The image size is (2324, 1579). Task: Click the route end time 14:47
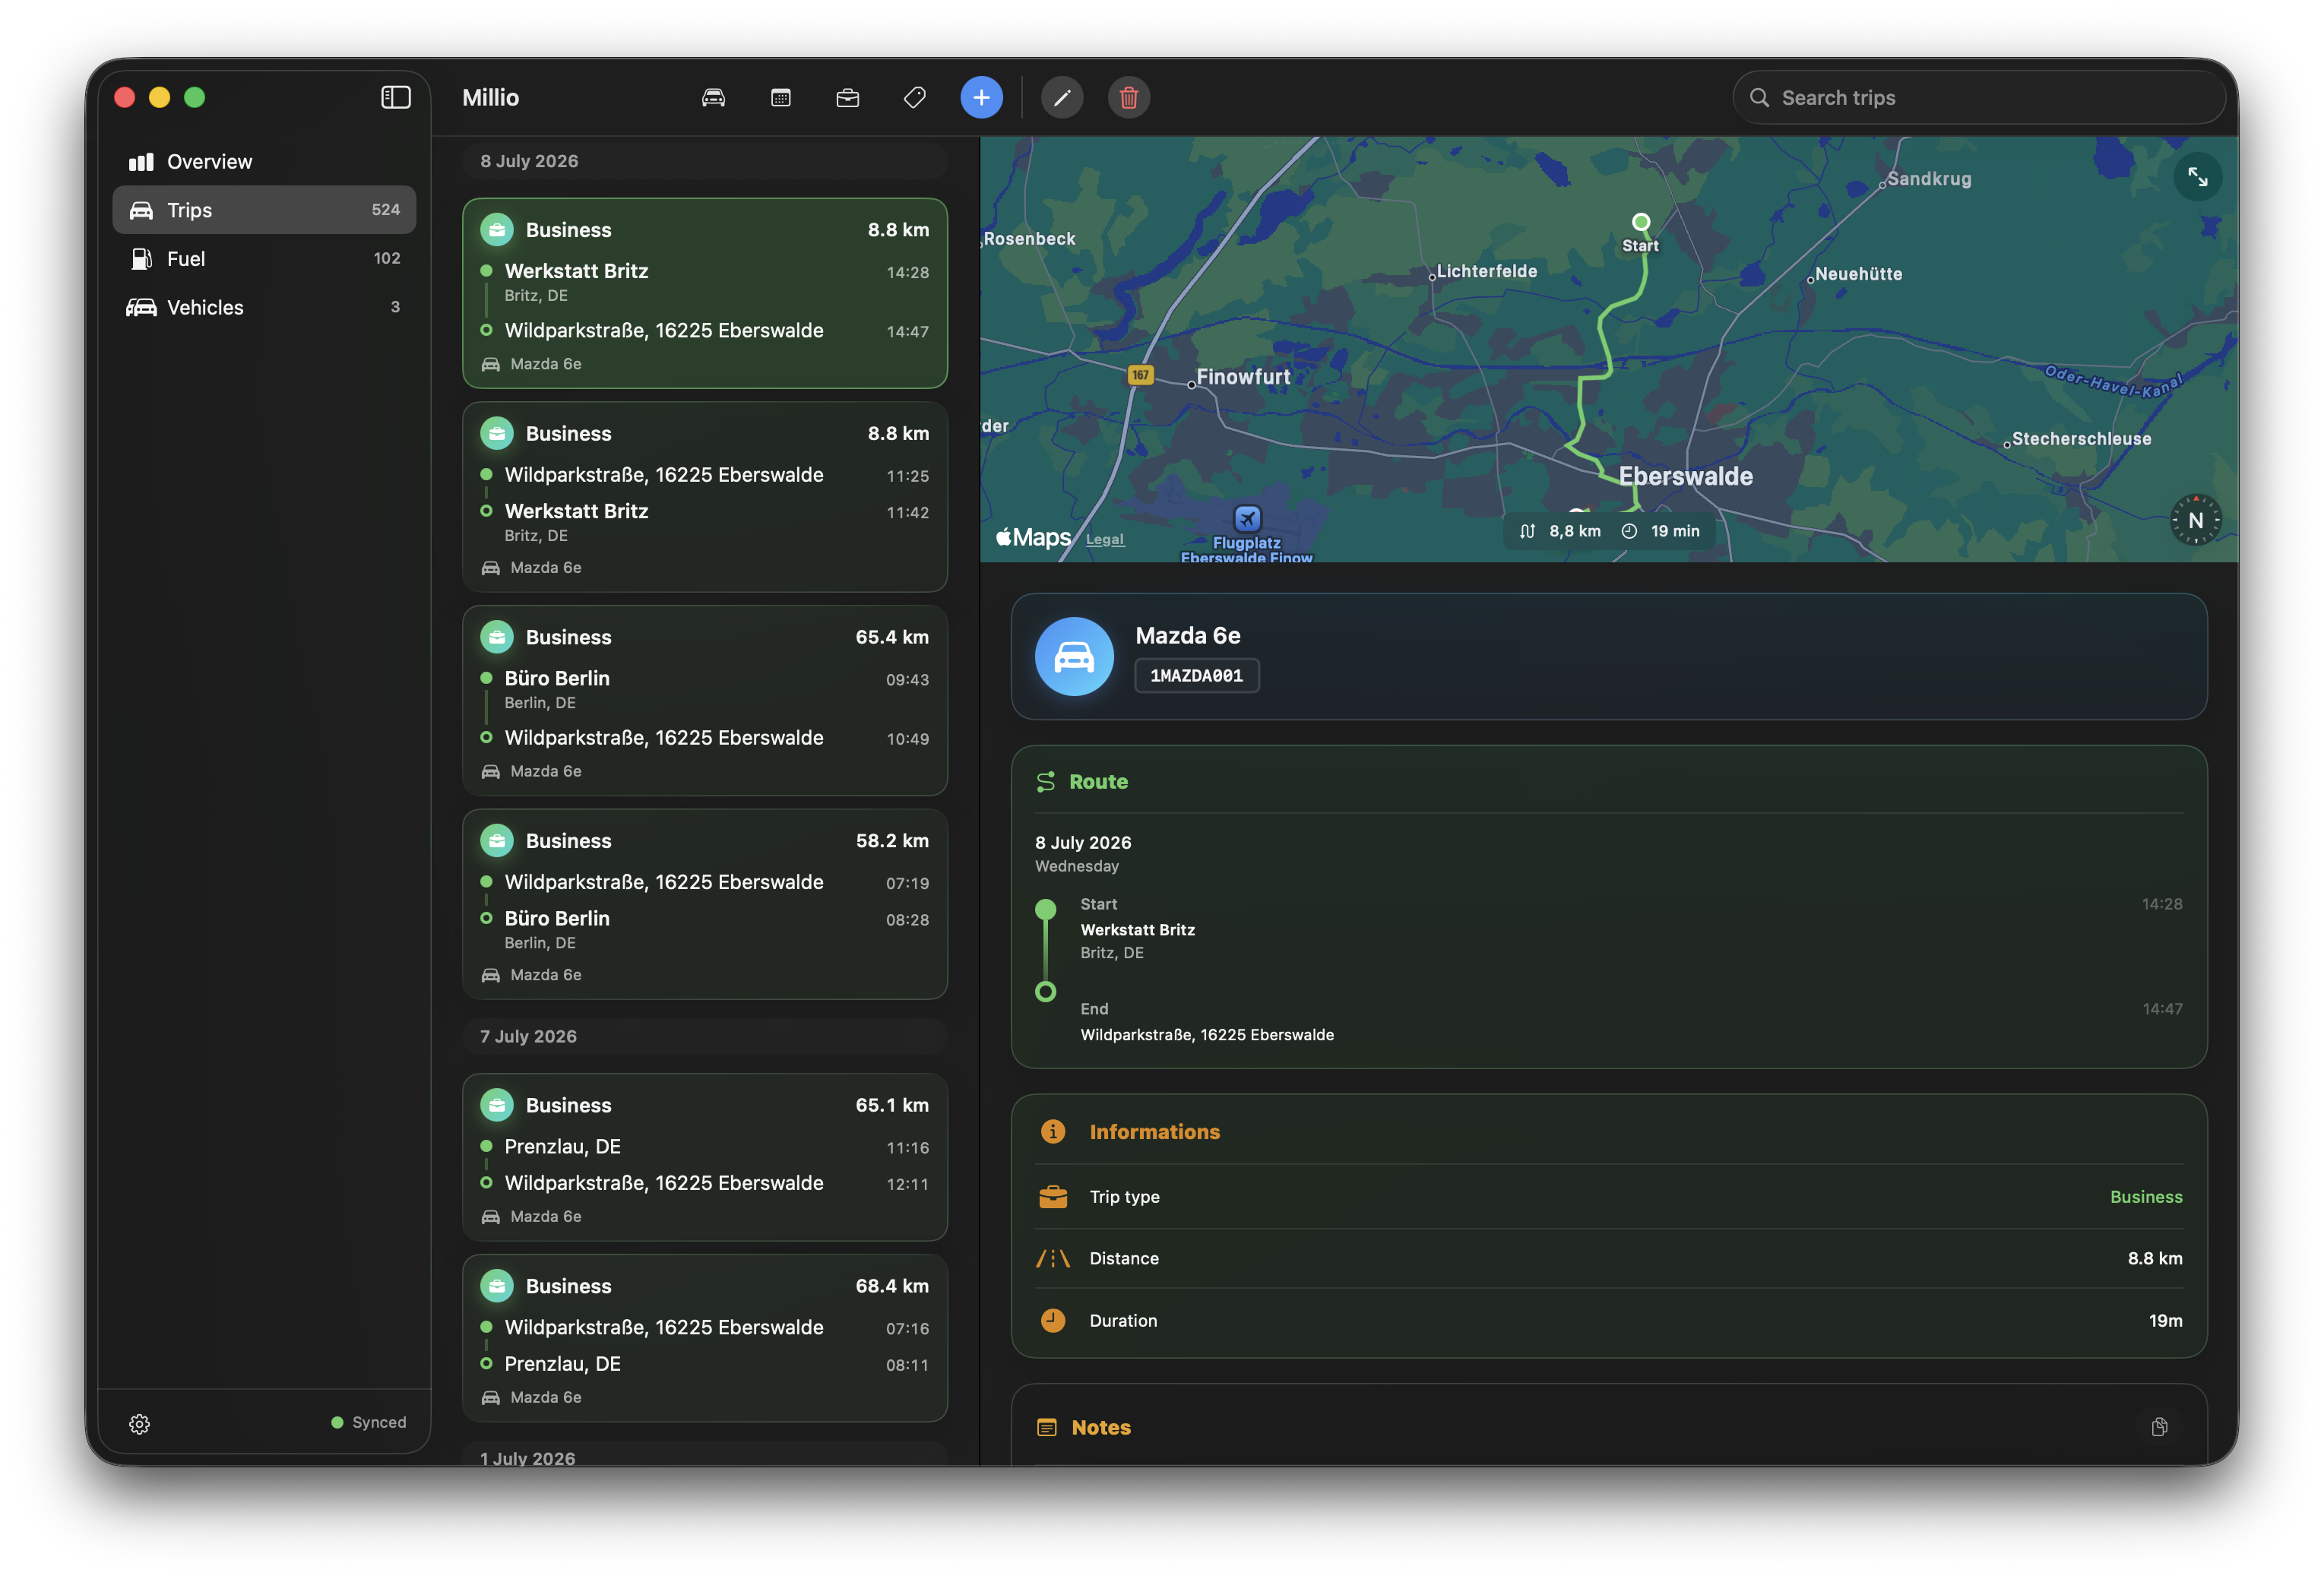coord(2162,1009)
